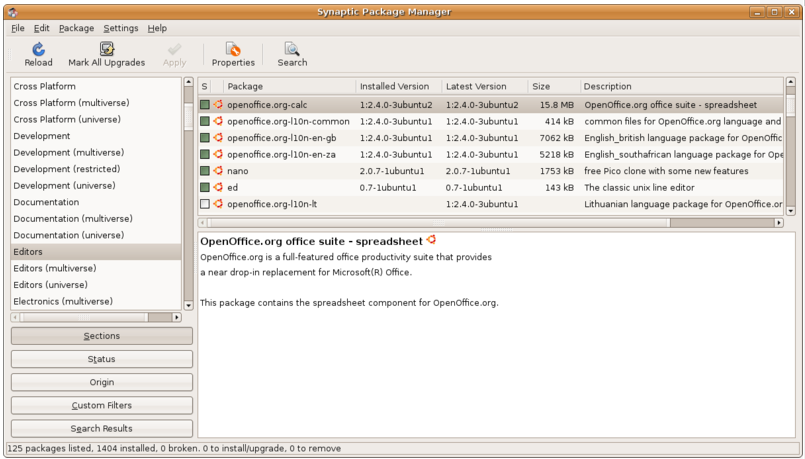Open the Settings menu
805x459 pixels.
click(121, 28)
